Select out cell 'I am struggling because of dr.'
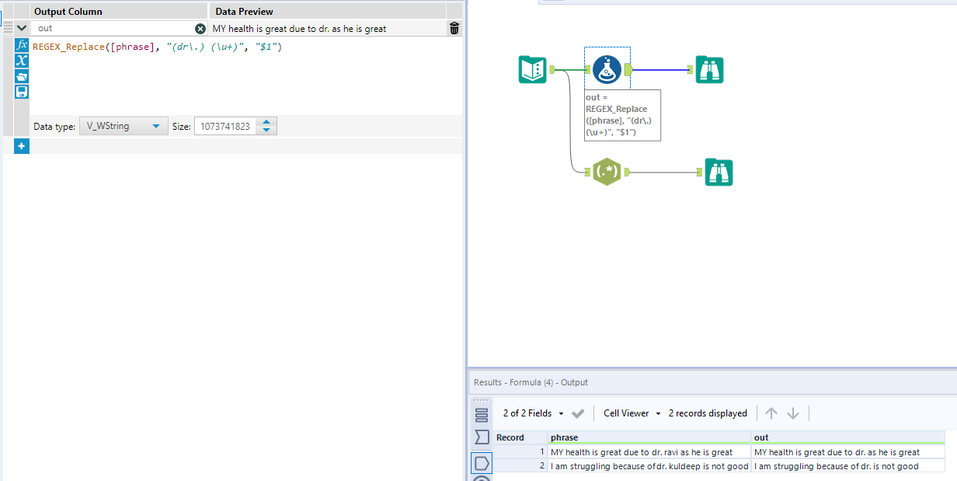Image resolution: width=957 pixels, height=481 pixels. pyautogui.click(x=848, y=466)
